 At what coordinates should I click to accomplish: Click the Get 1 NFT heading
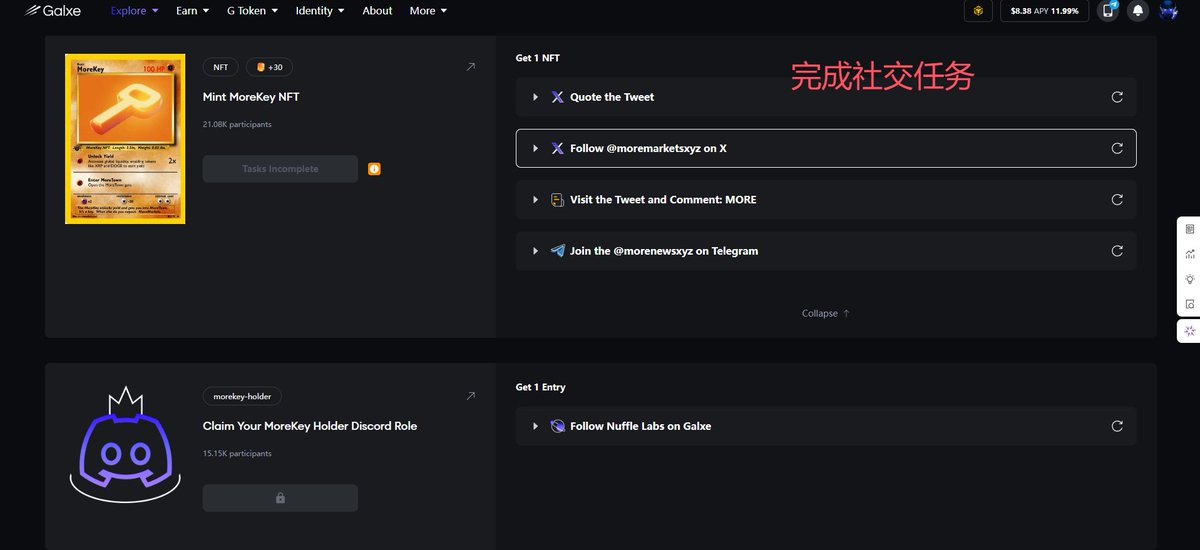538,58
